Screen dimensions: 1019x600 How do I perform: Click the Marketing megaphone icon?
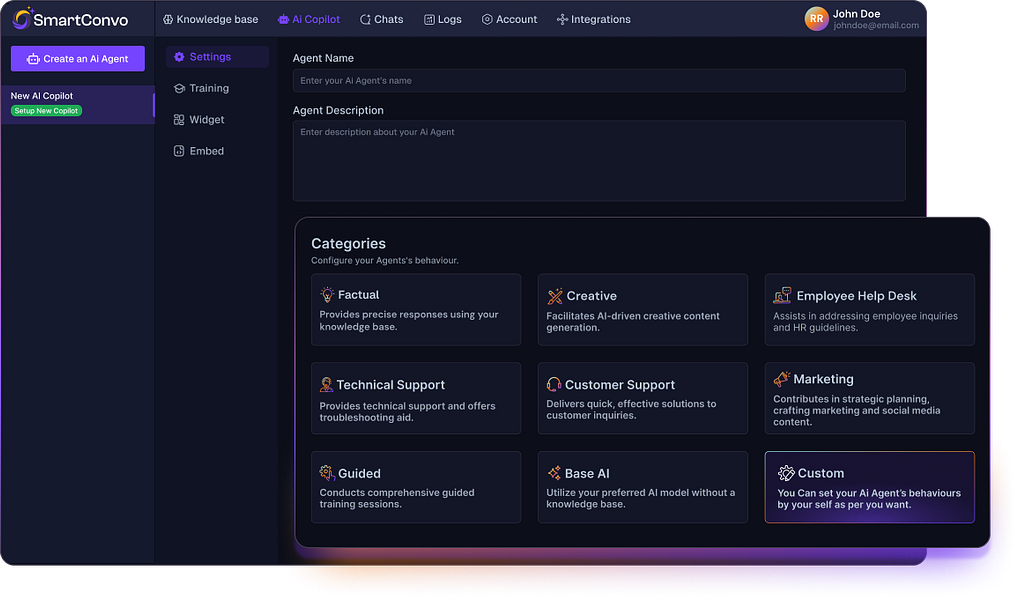click(781, 379)
